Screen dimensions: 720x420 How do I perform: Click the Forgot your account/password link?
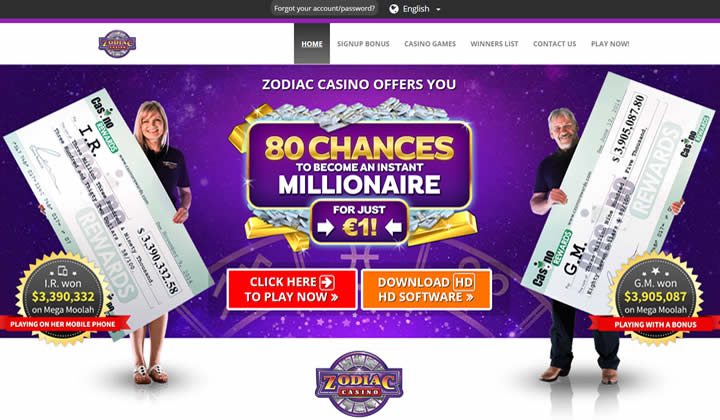[324, 8]
